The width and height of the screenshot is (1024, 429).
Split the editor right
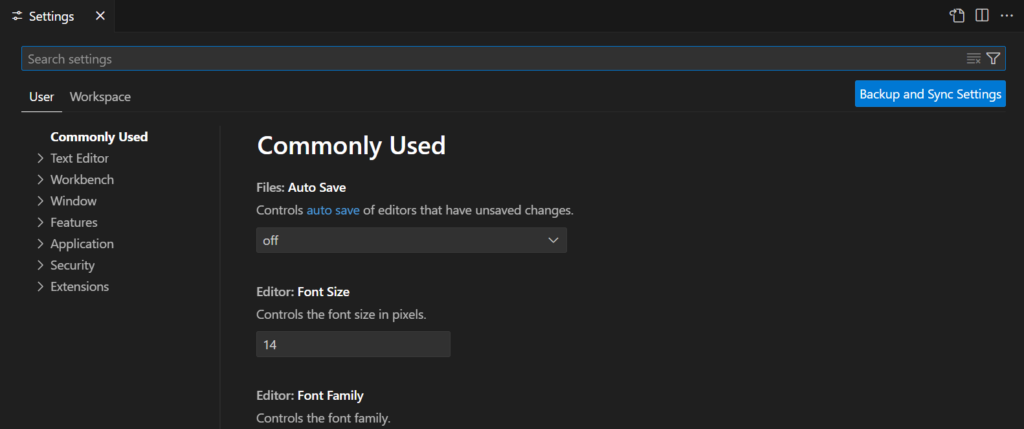pos(982,16)
